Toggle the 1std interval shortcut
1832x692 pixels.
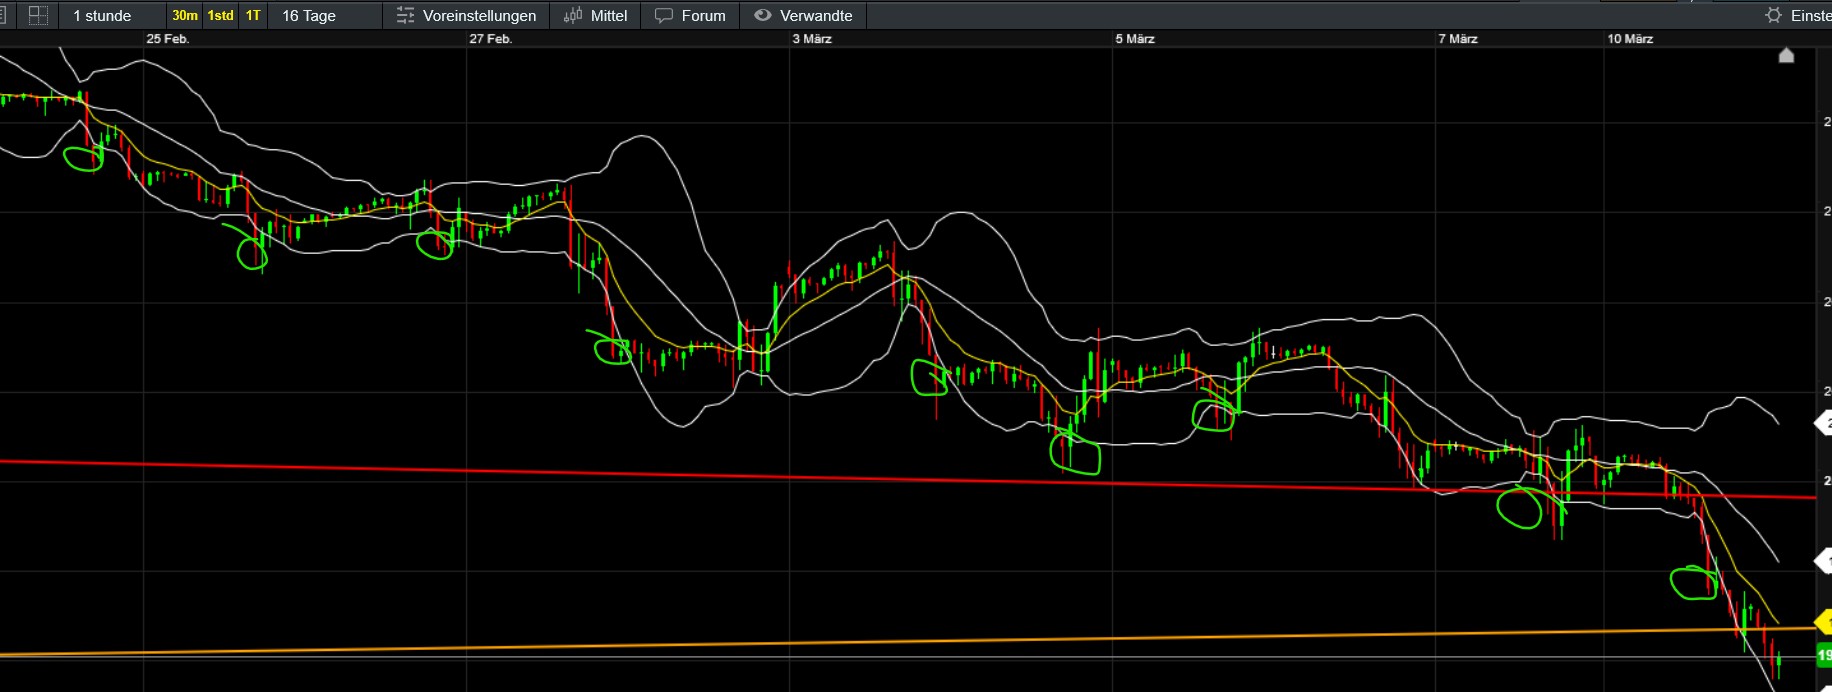coord(220,15)
